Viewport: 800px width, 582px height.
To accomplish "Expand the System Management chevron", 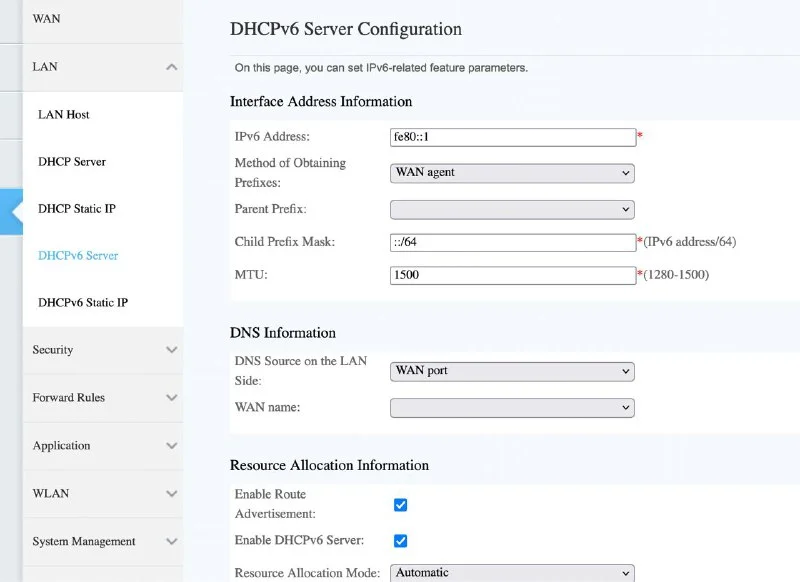I will tap(171, 542).
